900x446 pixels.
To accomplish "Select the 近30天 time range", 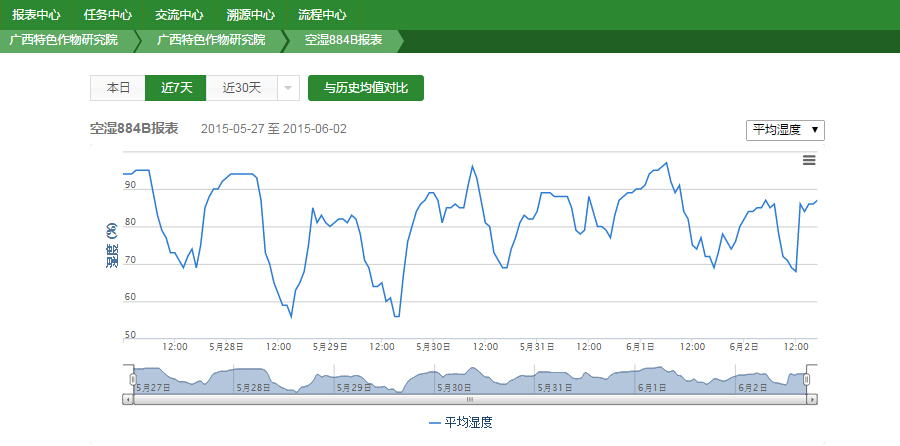I will click(241, 88).
